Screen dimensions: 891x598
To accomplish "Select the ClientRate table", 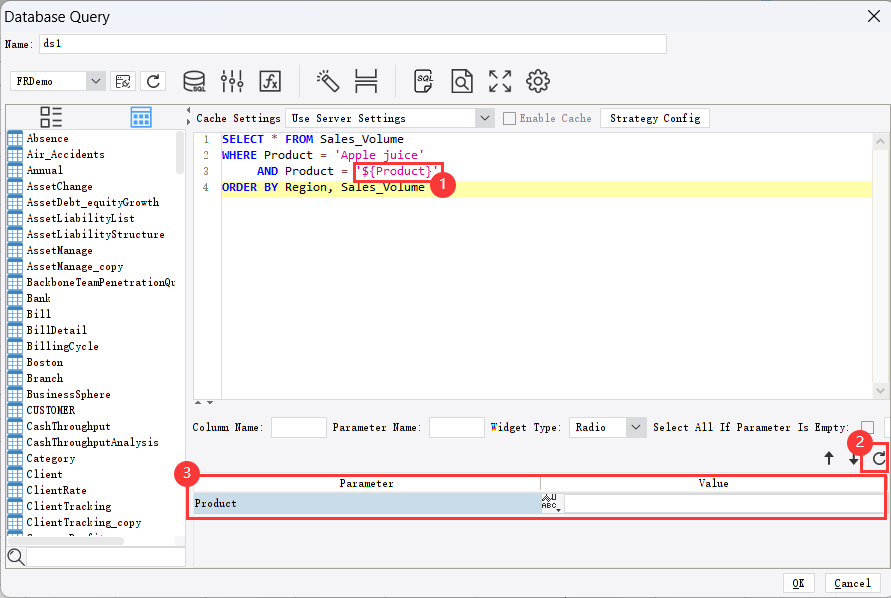I will coord(56,490).
